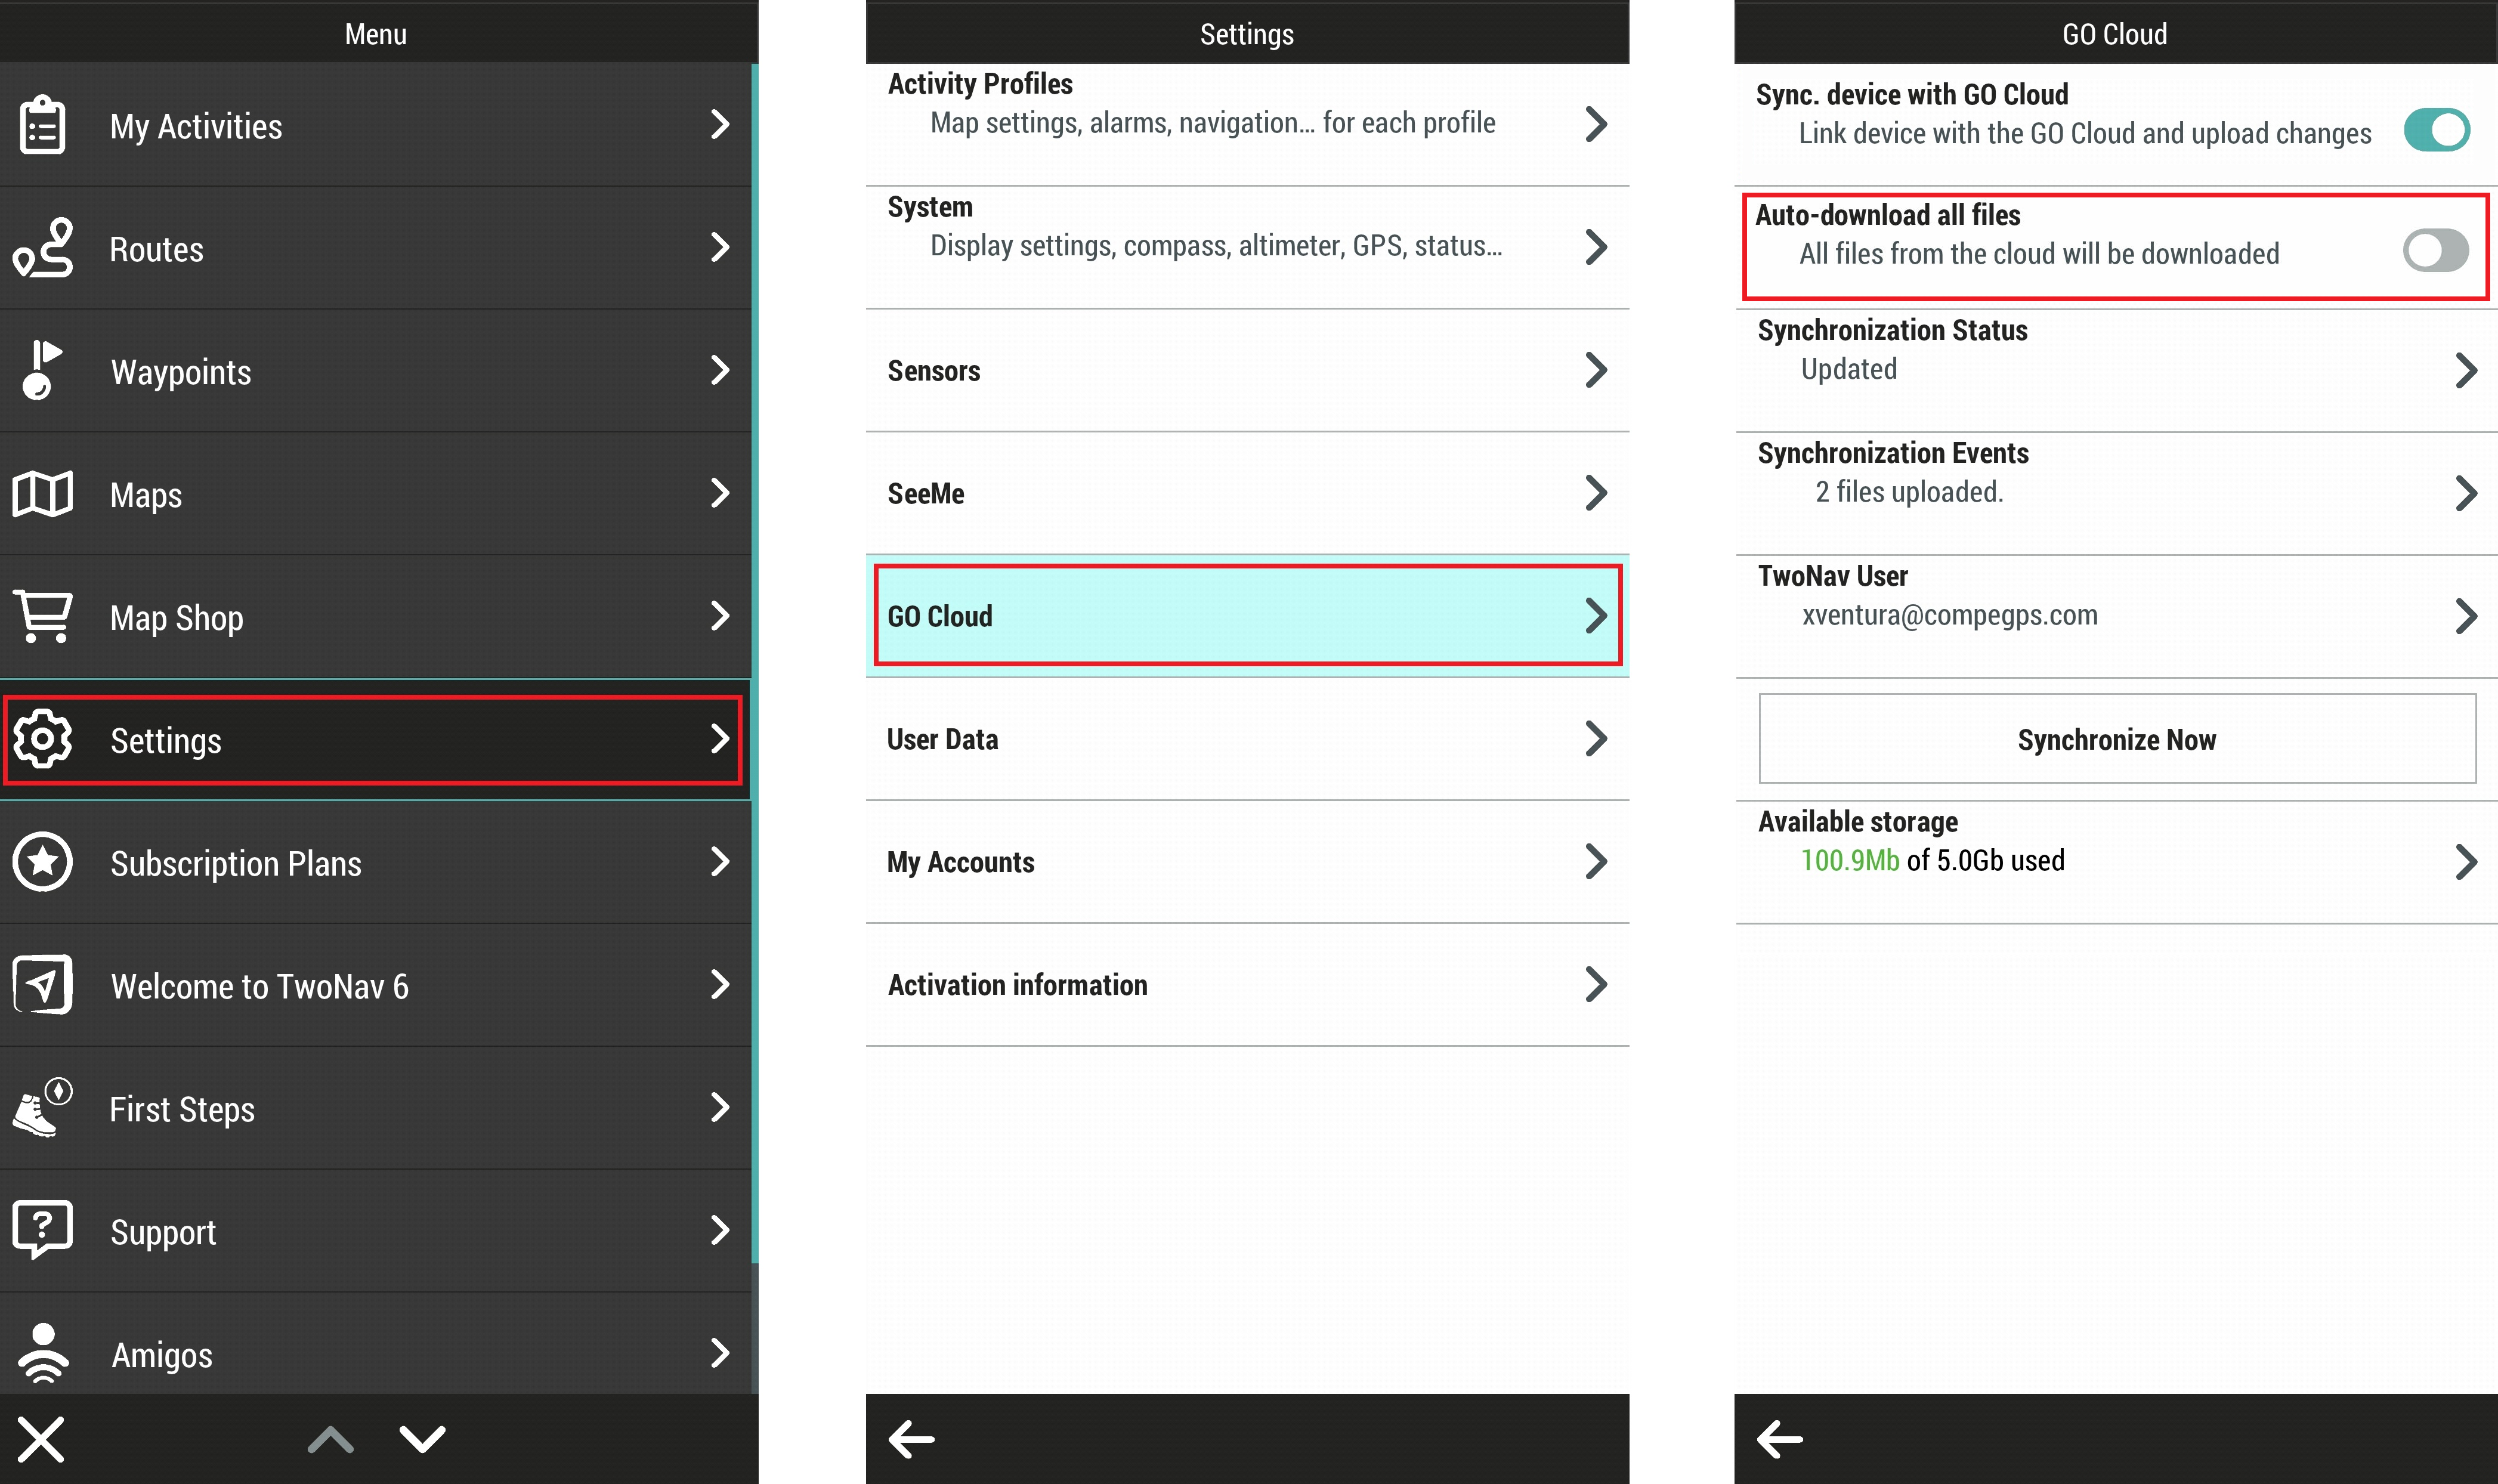Tap the Settings gear icon
This screenshot has width=2498, height=1484.
[x=42, y=739]
